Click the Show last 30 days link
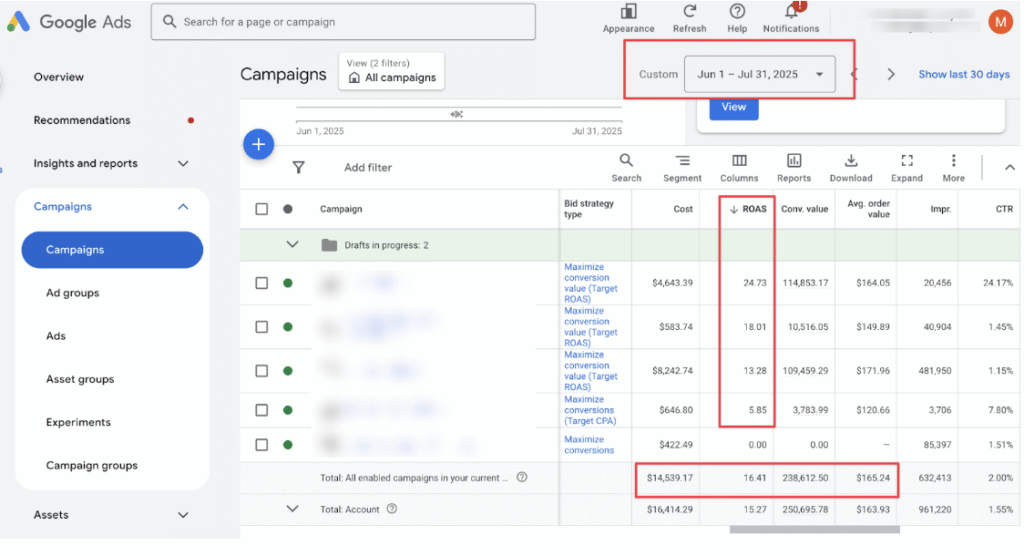 (964, 74)
